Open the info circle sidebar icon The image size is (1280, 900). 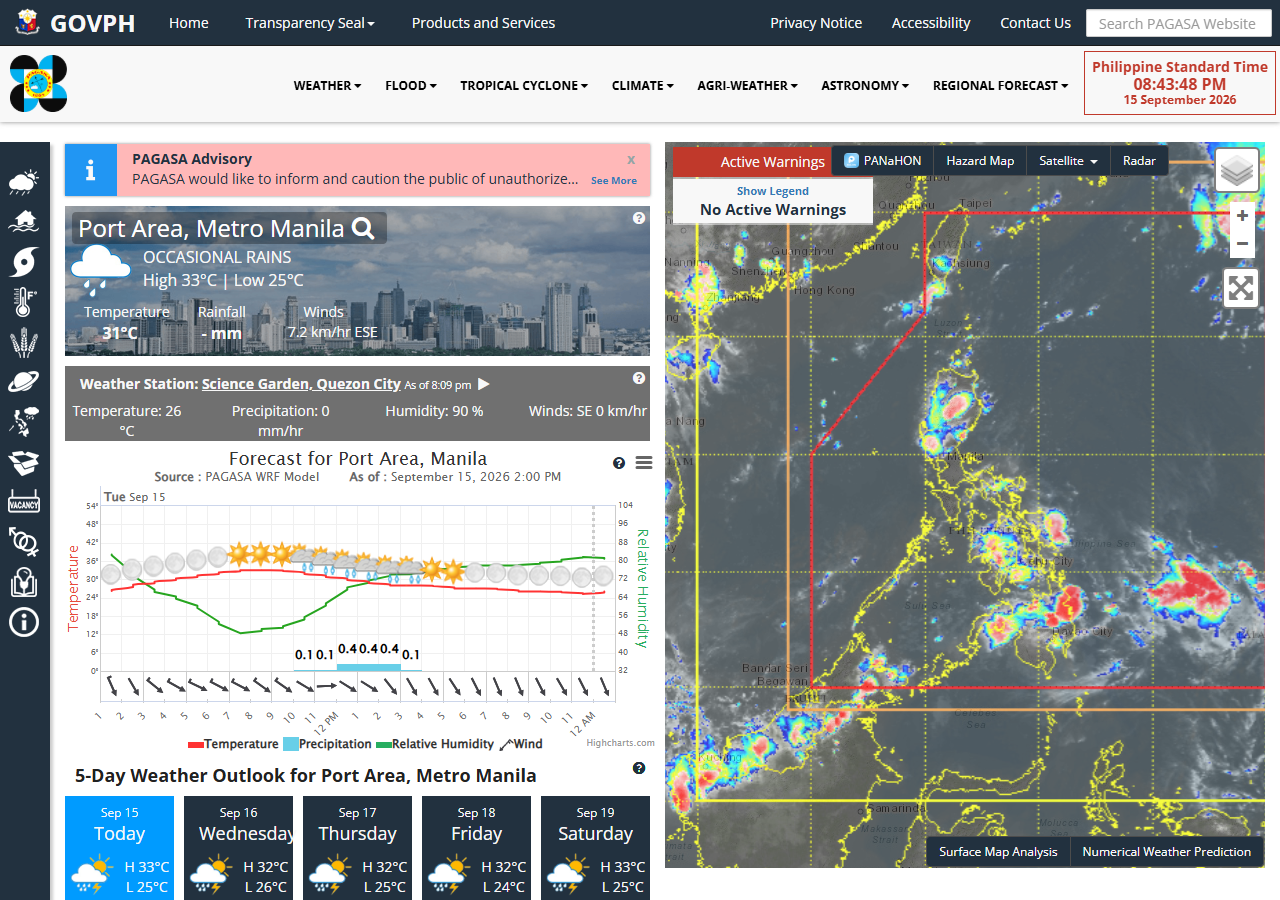(x=24, y=623)
